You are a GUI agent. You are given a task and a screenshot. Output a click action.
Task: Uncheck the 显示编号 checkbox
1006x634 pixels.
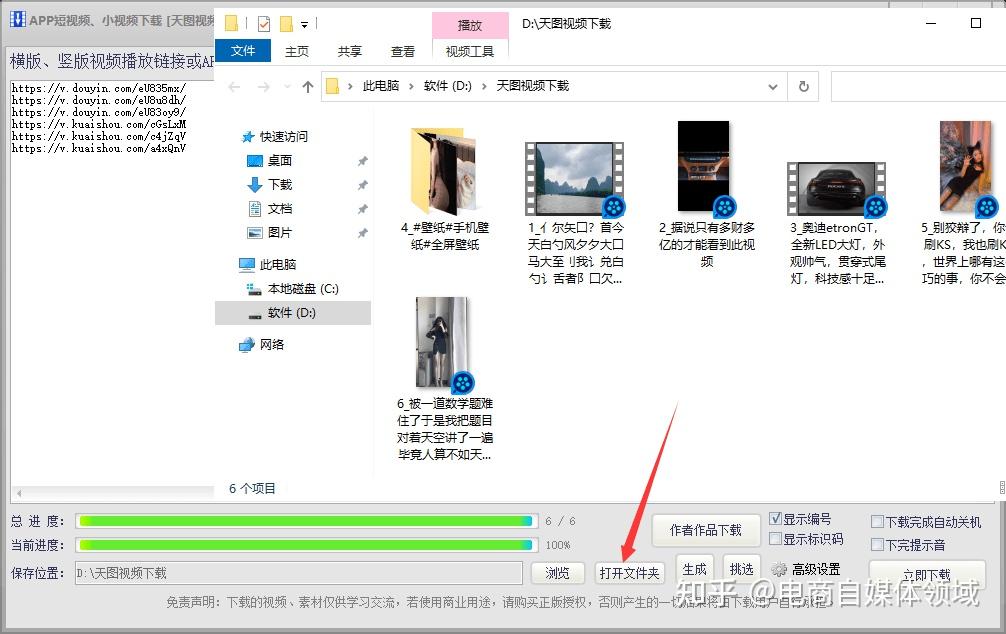pos(776,518)
